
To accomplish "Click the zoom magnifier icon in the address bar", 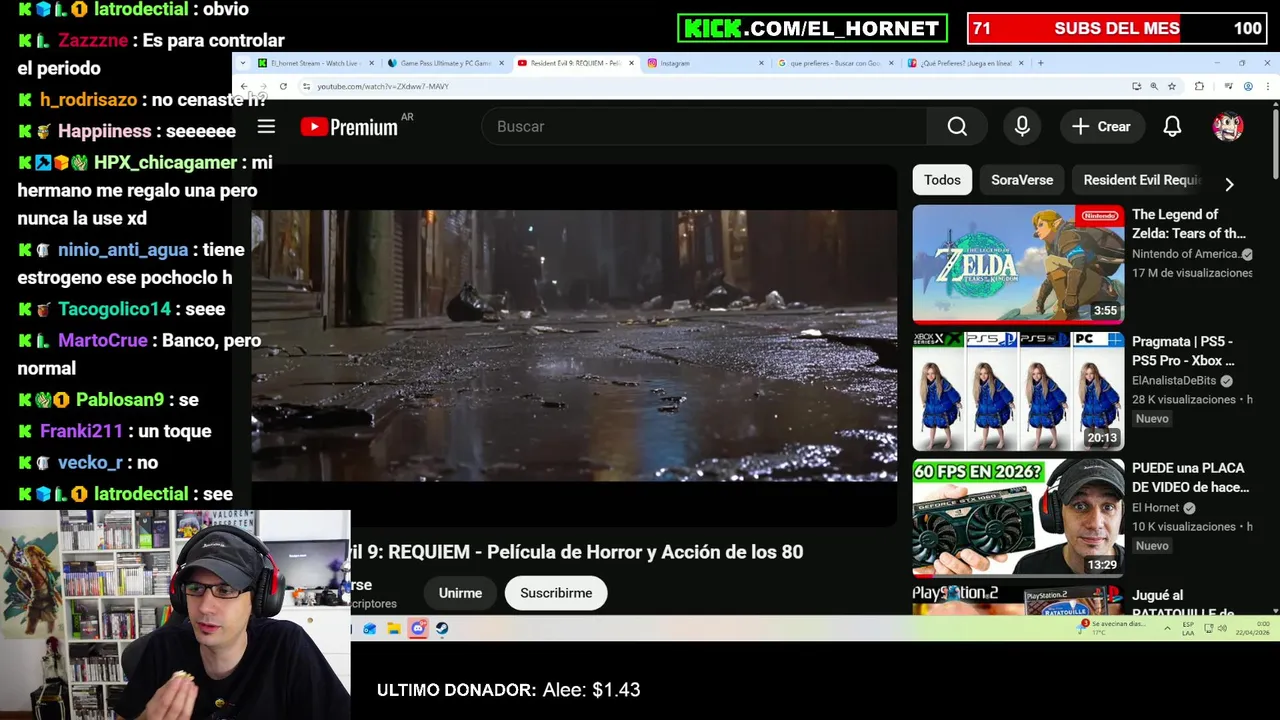I will pyautogui.click(x=1154, y=87).
